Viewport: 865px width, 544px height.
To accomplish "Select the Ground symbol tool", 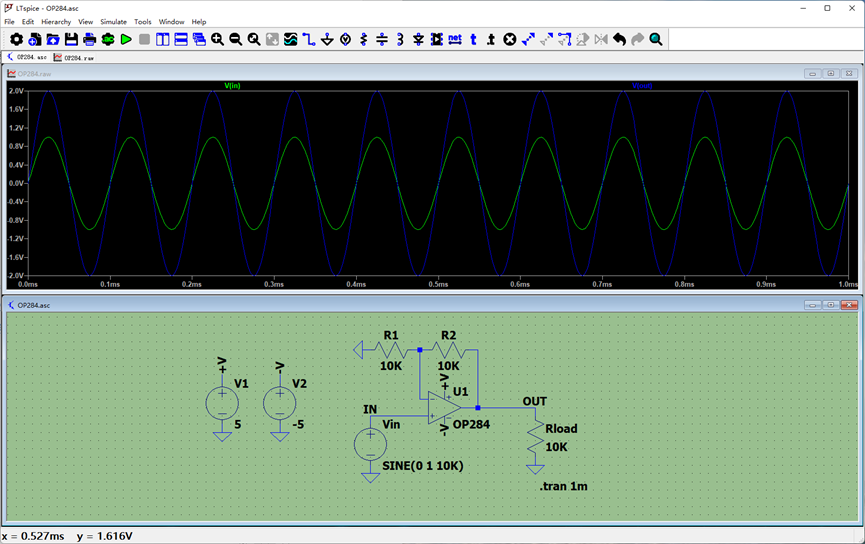I will (327, 39).
